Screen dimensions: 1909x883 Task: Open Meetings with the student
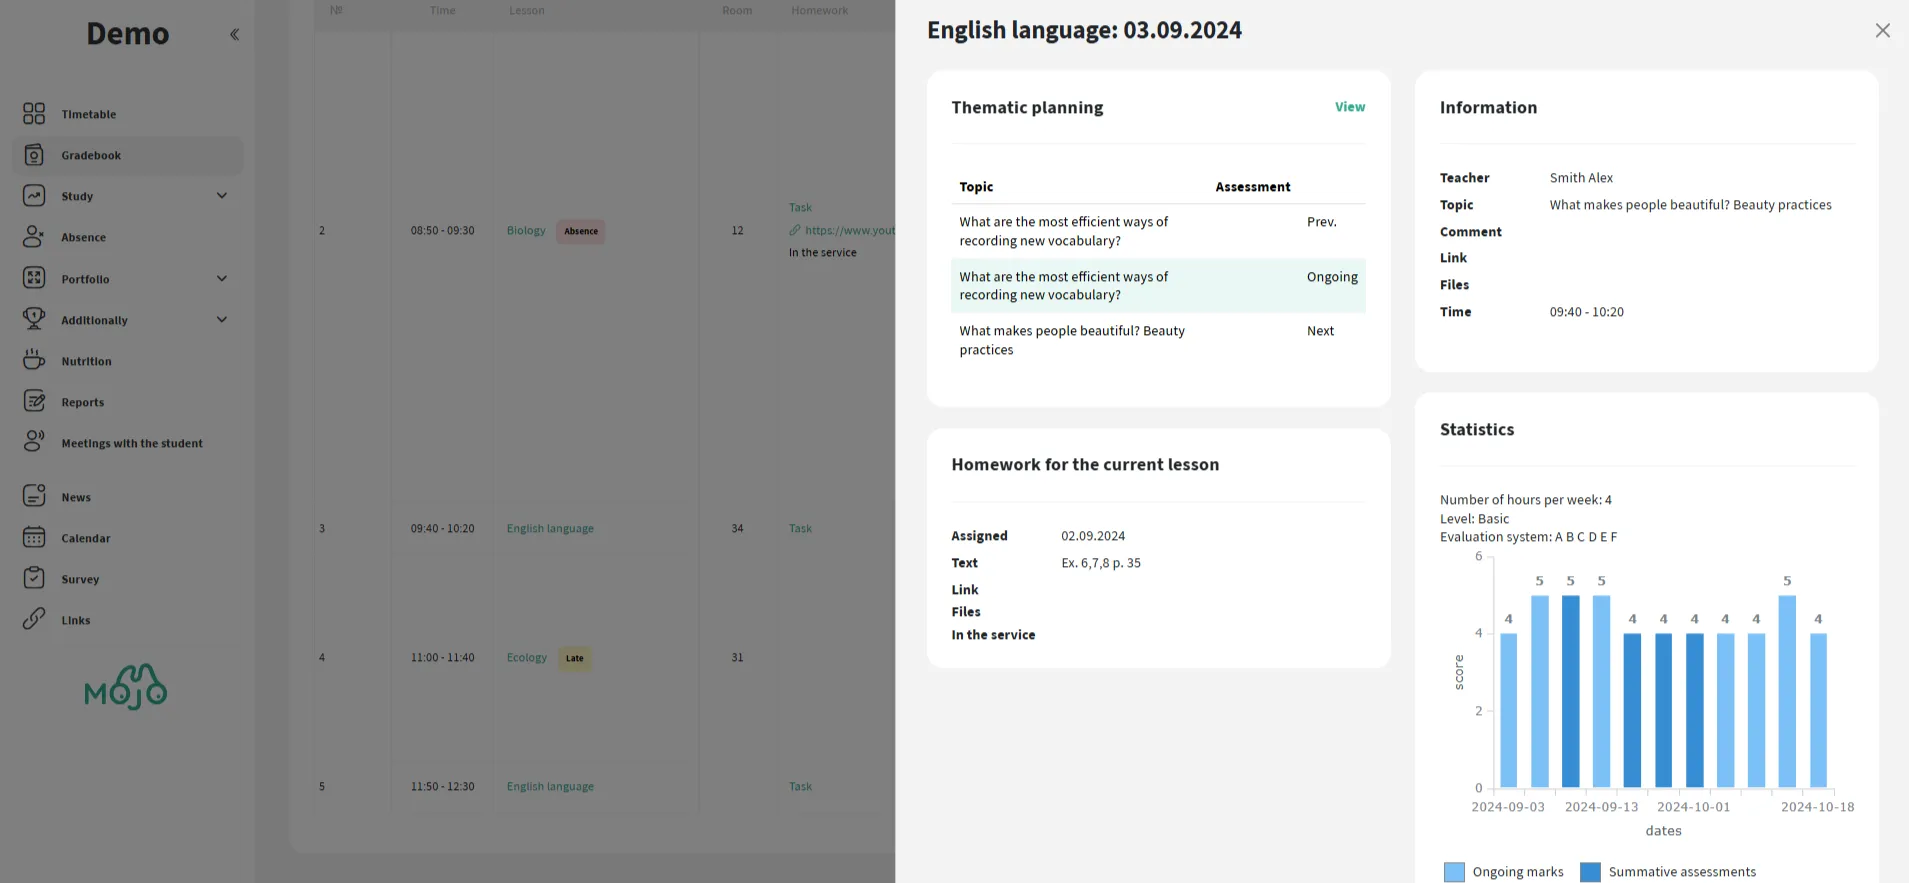(131, 443)
